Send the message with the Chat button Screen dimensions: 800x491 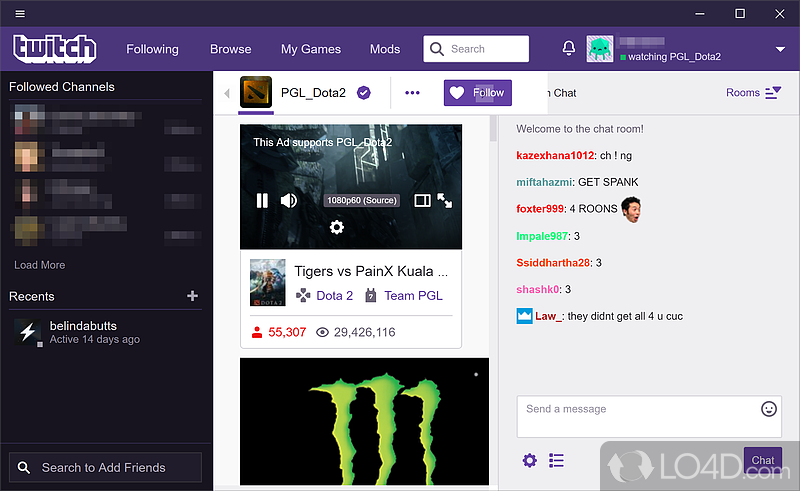click(763, 460)
